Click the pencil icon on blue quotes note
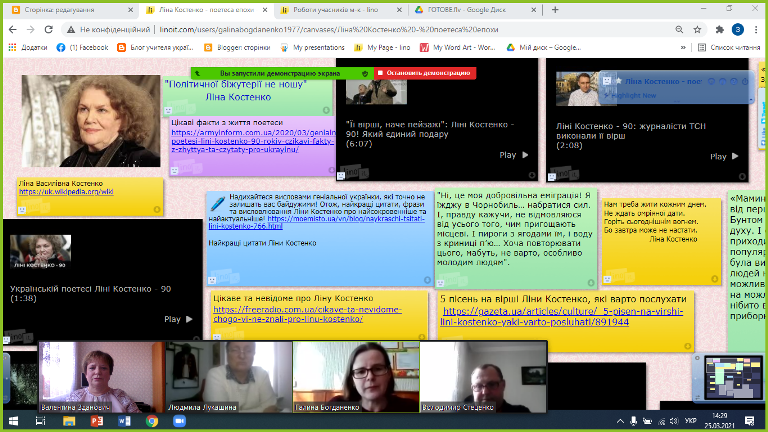 coord(217,203)
